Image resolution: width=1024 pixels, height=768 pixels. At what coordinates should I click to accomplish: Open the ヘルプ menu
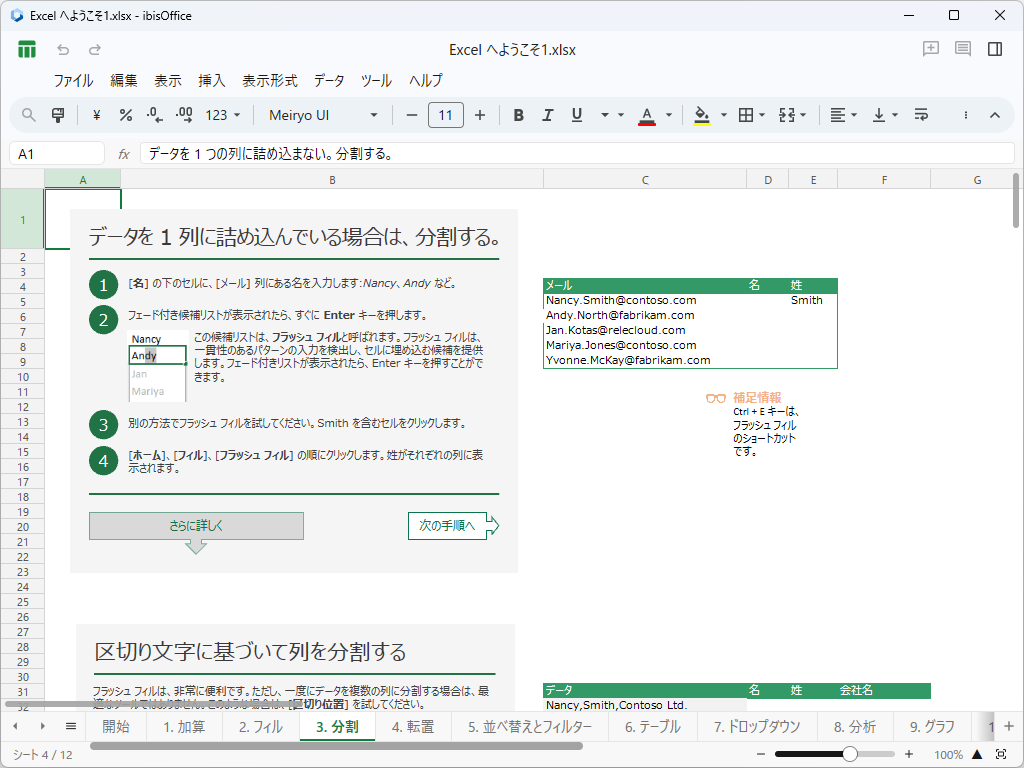coord(426,80)
